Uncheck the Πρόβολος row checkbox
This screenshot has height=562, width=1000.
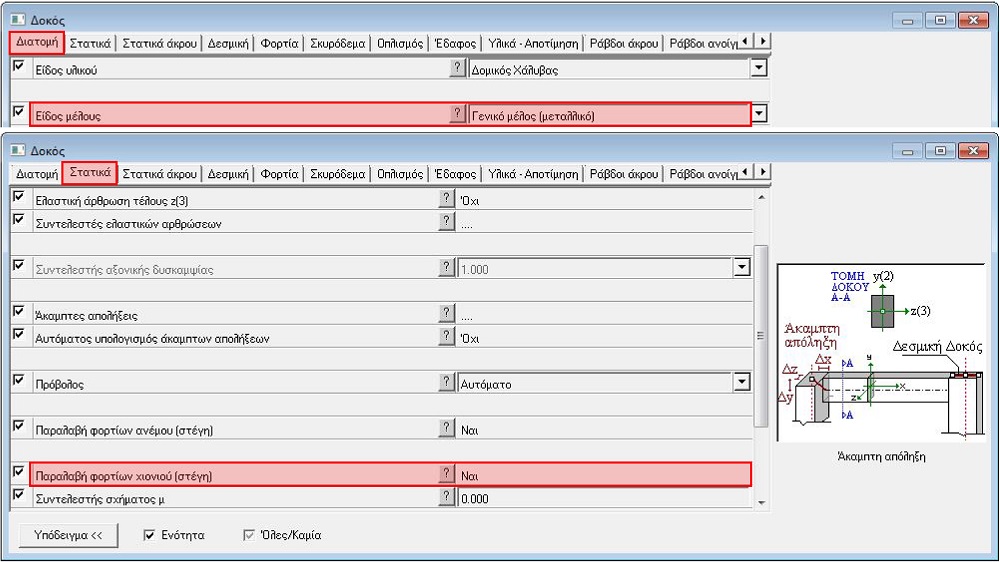pos(18,381)
